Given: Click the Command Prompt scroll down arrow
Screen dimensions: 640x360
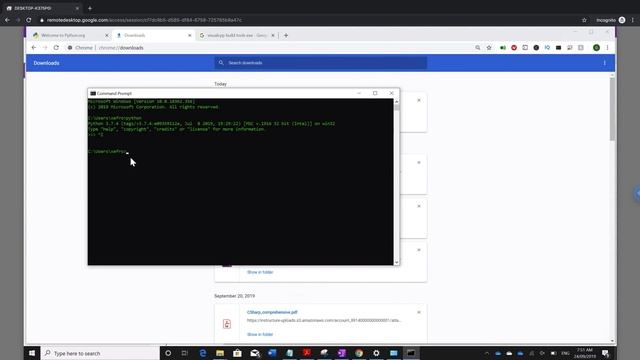Looking at the screenshot, I should coord(397,262).
